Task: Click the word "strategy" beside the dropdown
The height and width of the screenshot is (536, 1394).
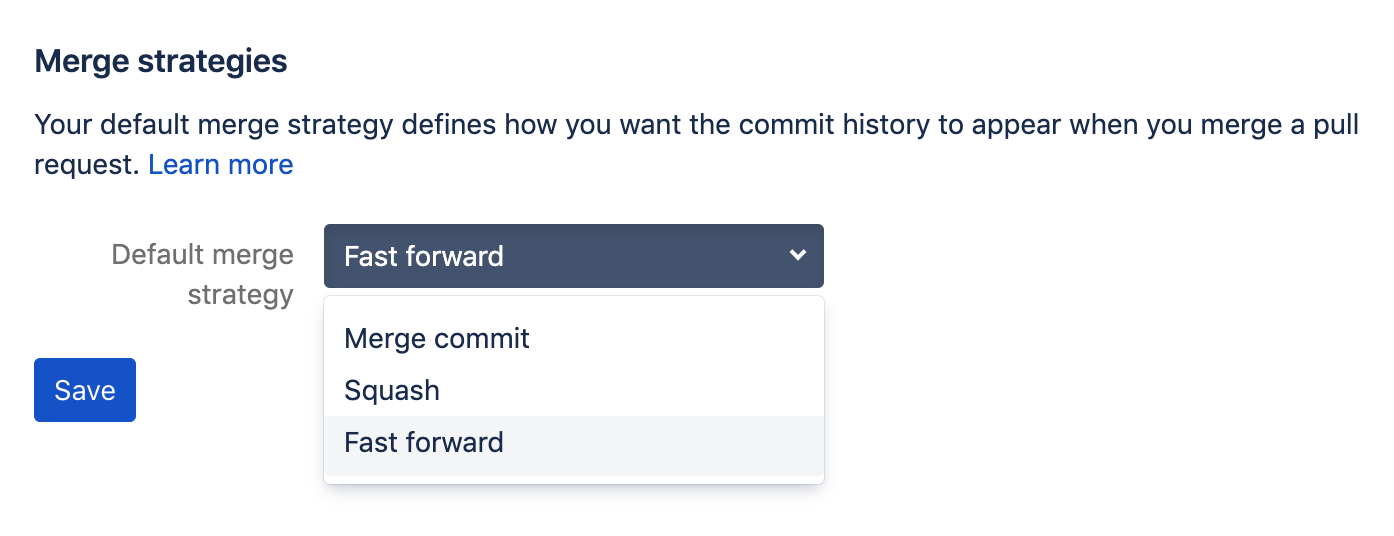Action: click(x=240, y=295)
